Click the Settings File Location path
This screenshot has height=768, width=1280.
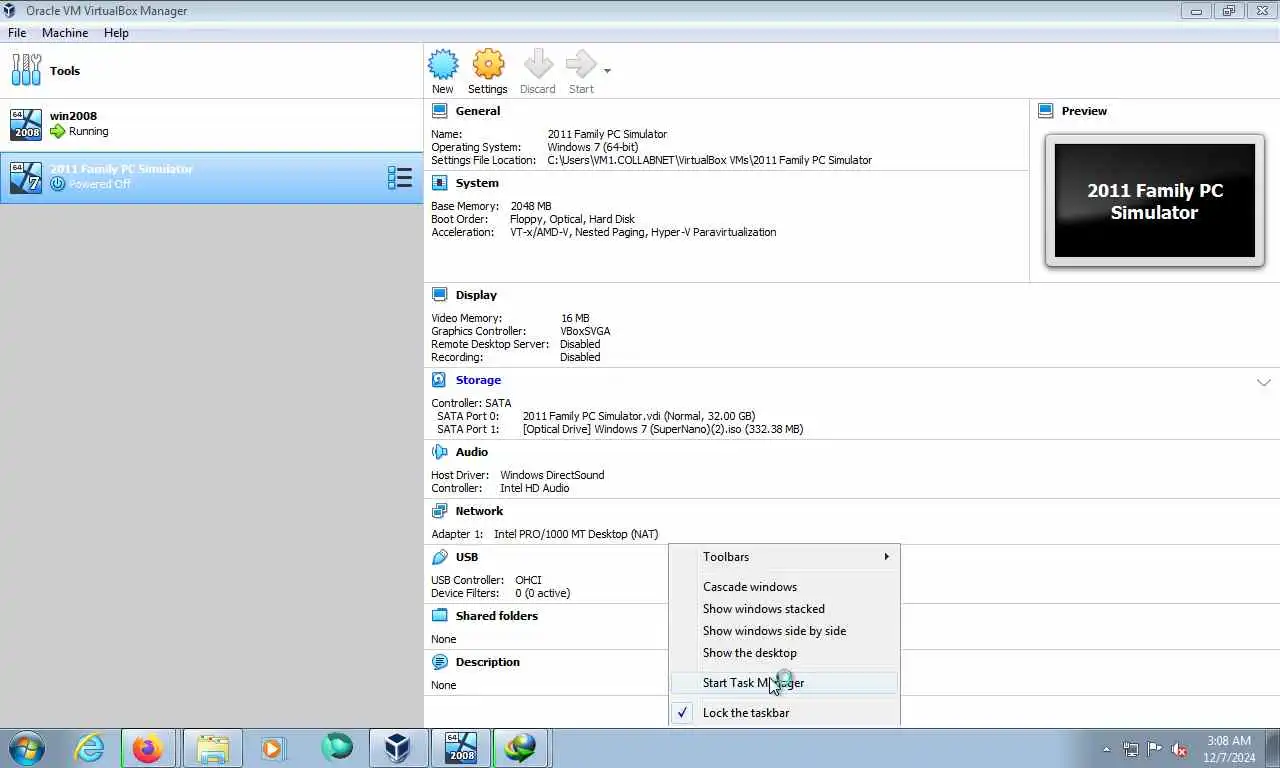(709, 160)
